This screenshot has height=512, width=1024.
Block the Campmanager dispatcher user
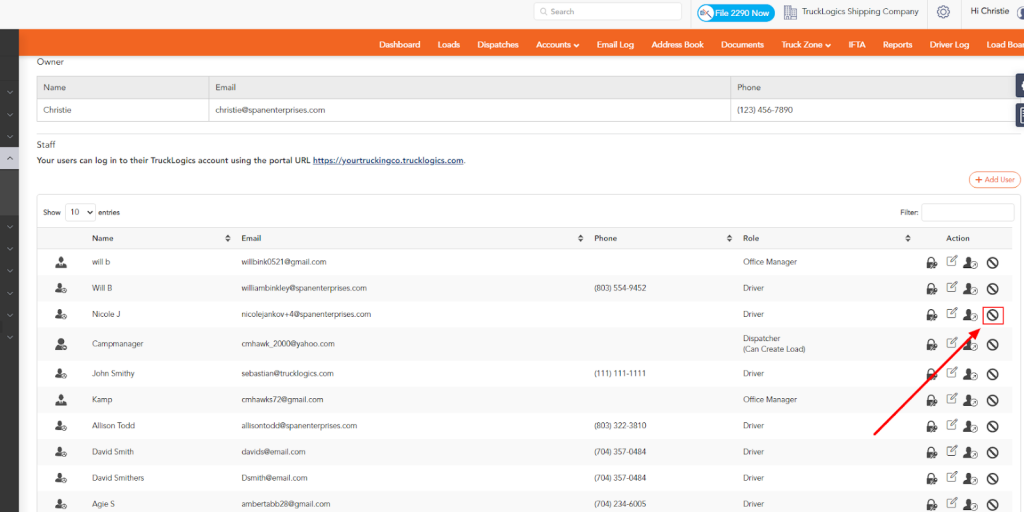[992, 344]
